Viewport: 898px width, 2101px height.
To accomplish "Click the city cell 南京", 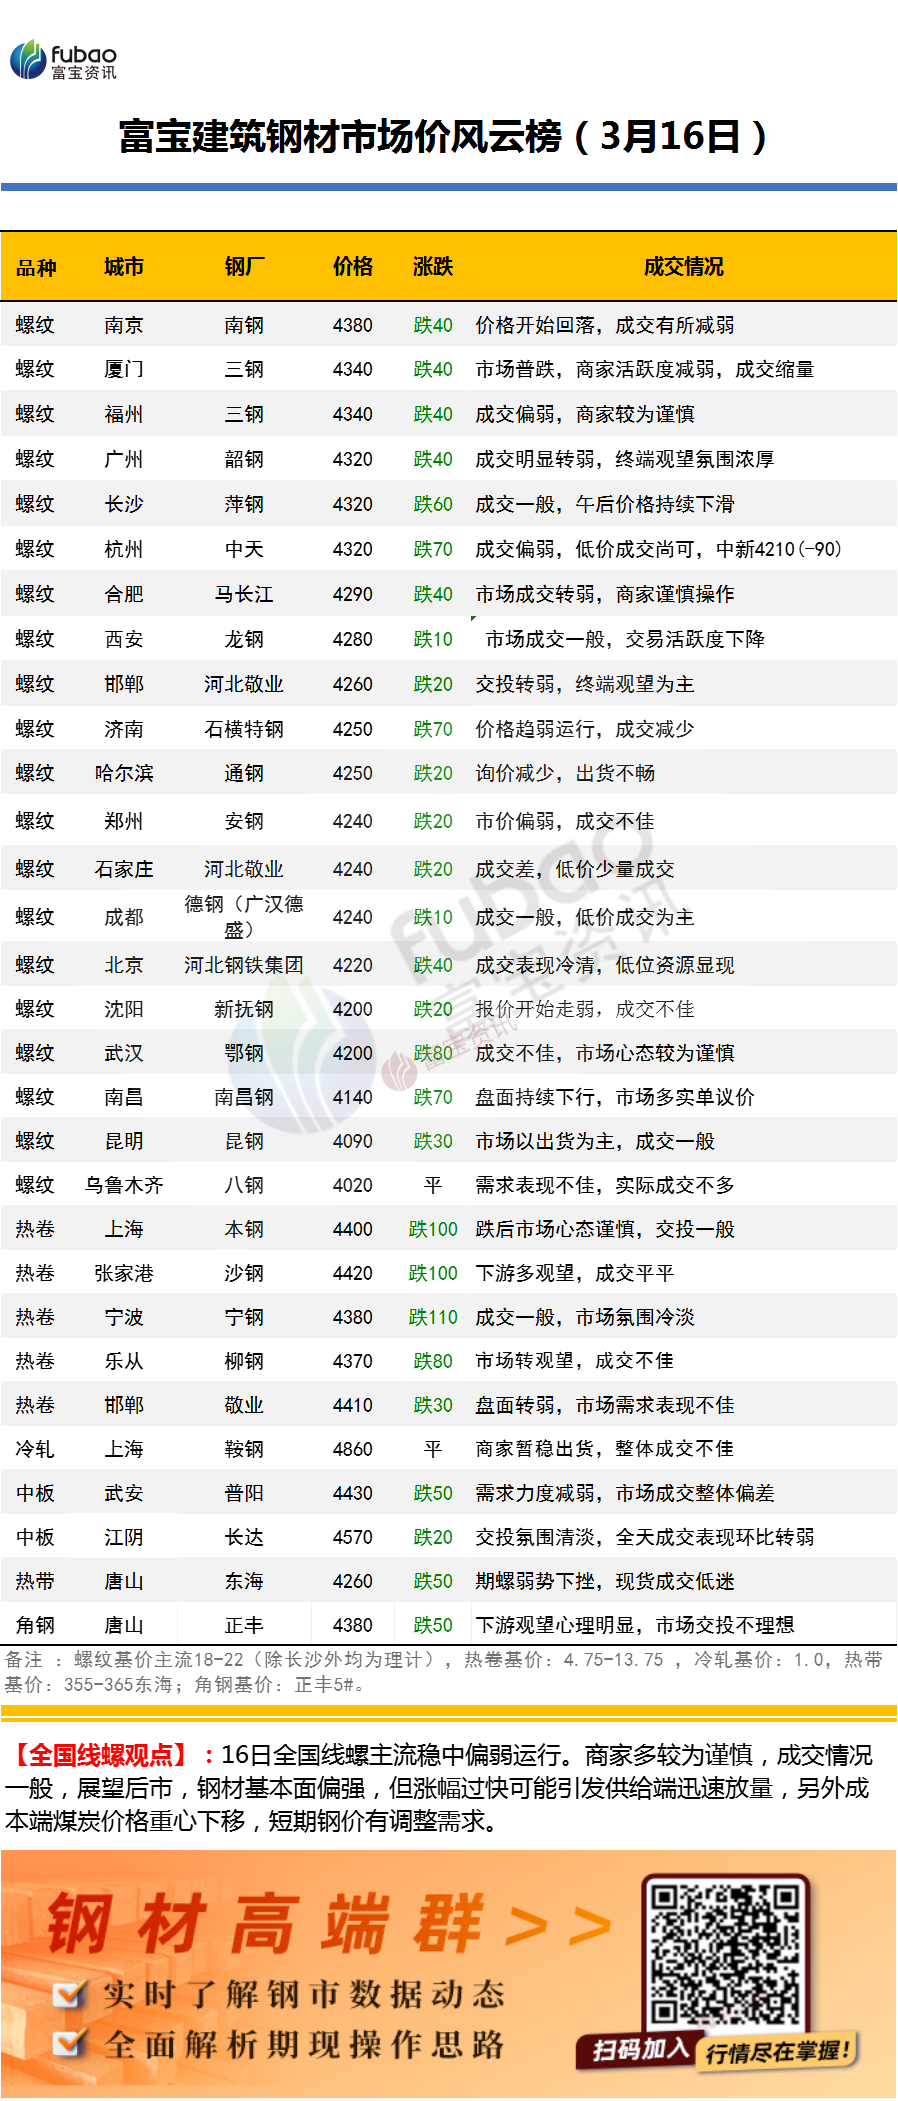I will pos(124,325).
